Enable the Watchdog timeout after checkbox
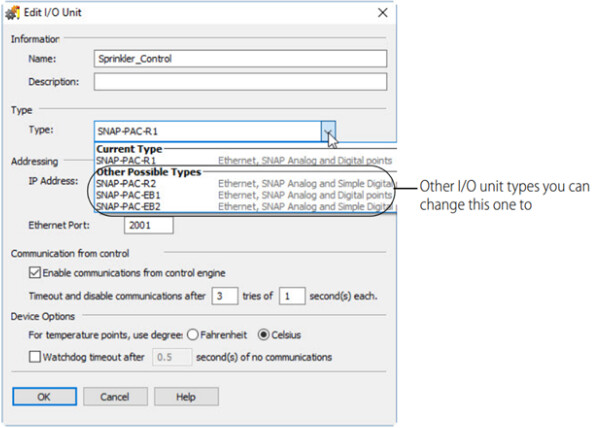 pyautogui.click(x=35, y=357)
